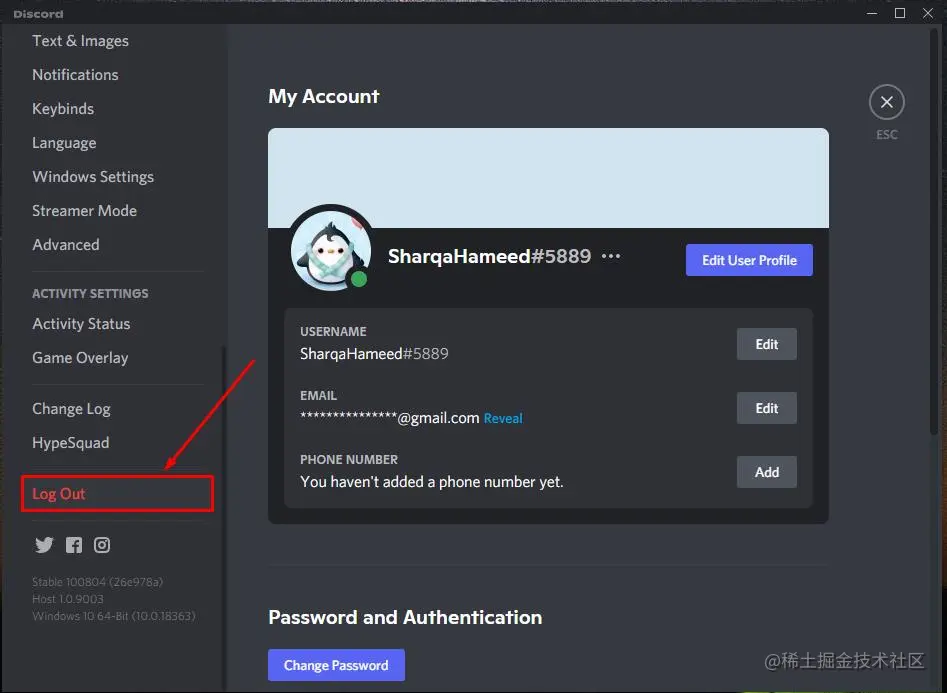Close settings with the ESC circle button

[x=887, y=102]
